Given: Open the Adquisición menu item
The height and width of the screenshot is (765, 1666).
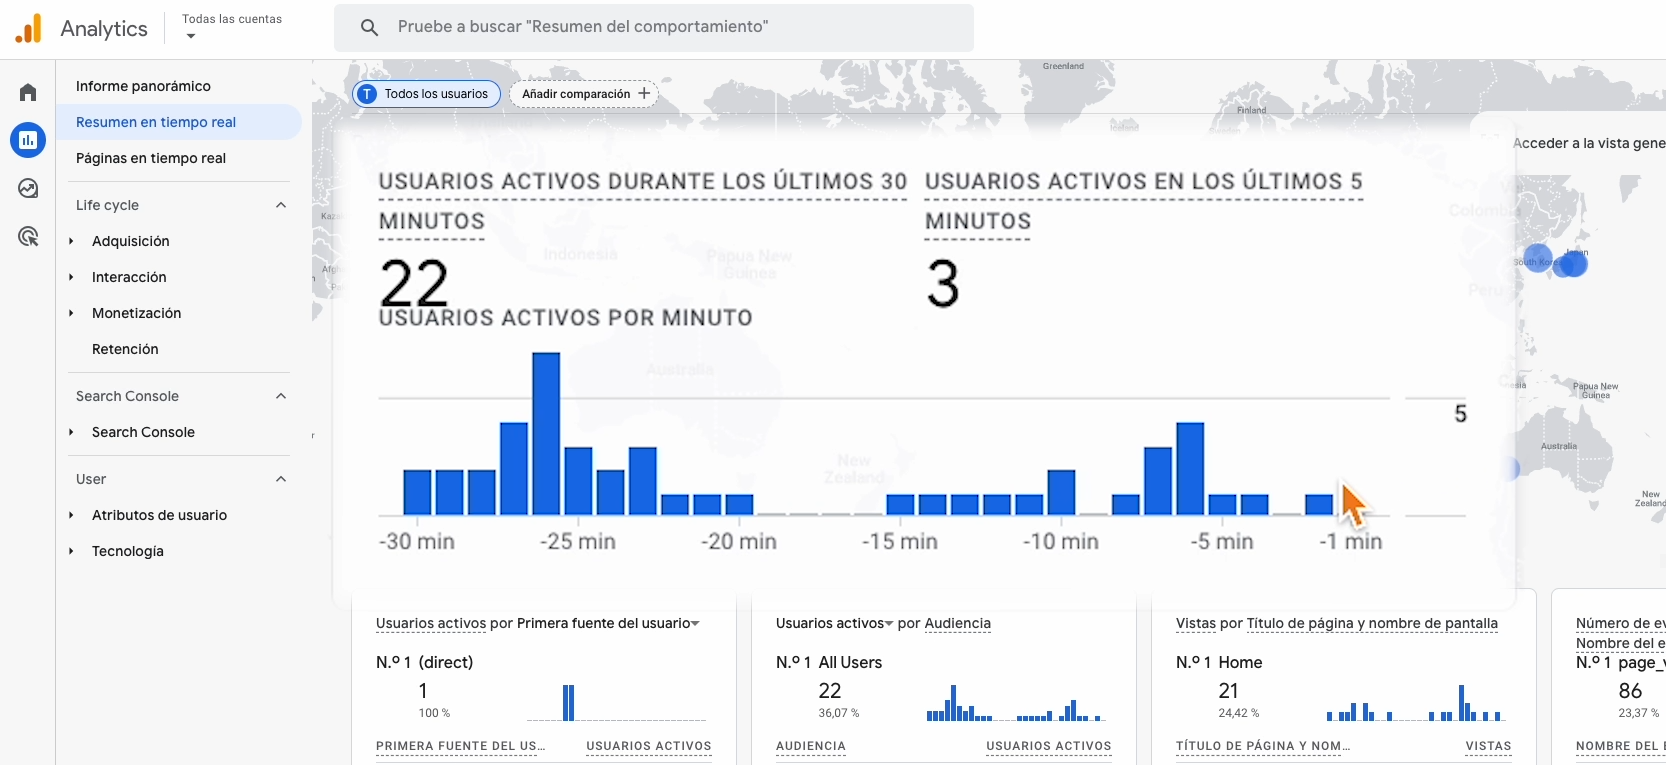Looking at the screenshot, I should (x=131, y=241).
